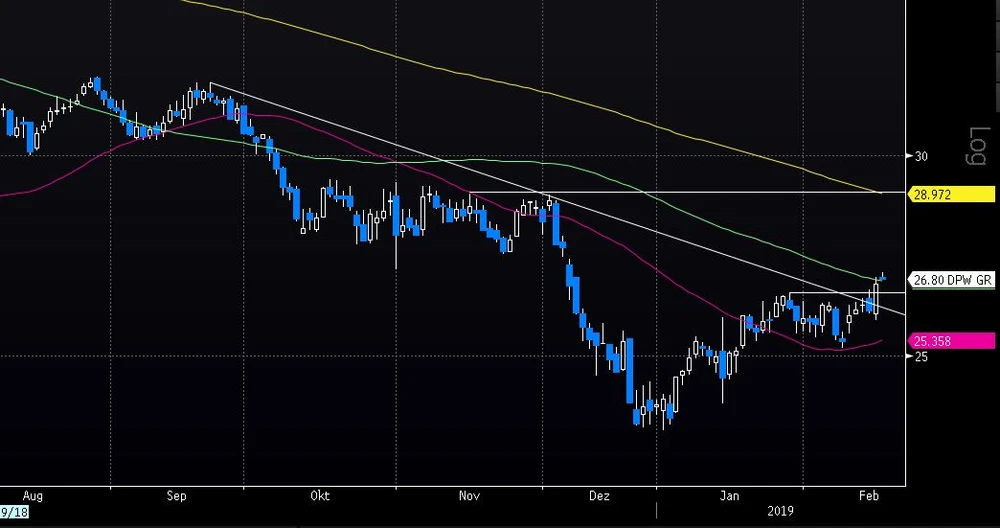1000x528 pixels.
Task: Click the Jan month label
Action: coord(730,496)
